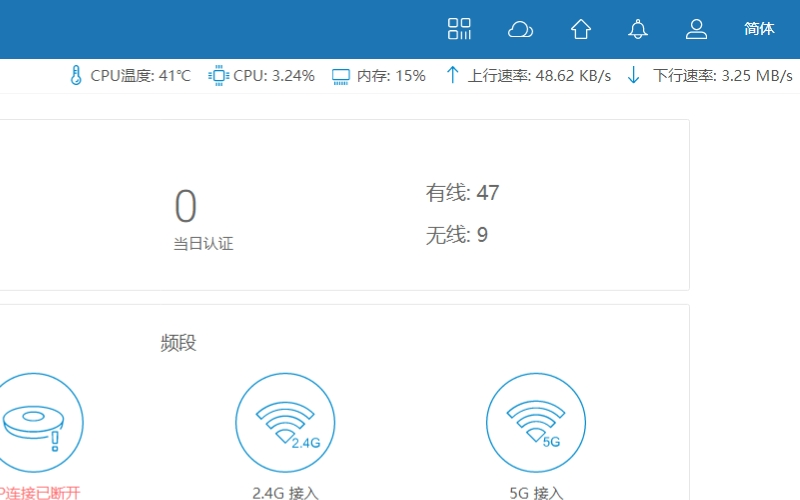
Task: Open the user account icon
Action: point(696,29)
